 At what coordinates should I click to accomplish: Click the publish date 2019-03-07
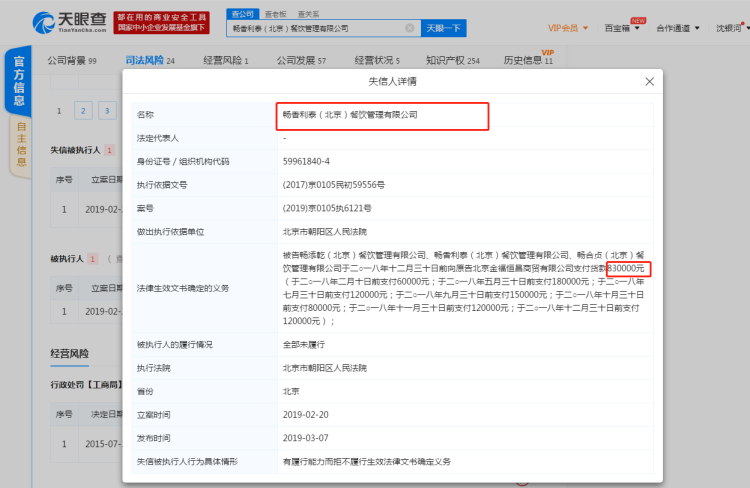(x=306, y=438)
